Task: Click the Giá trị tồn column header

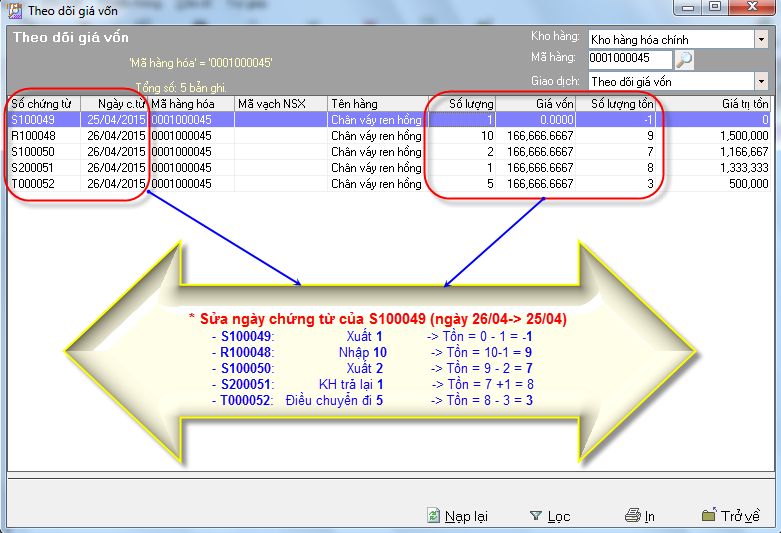Action: click(x=715, y=103)
